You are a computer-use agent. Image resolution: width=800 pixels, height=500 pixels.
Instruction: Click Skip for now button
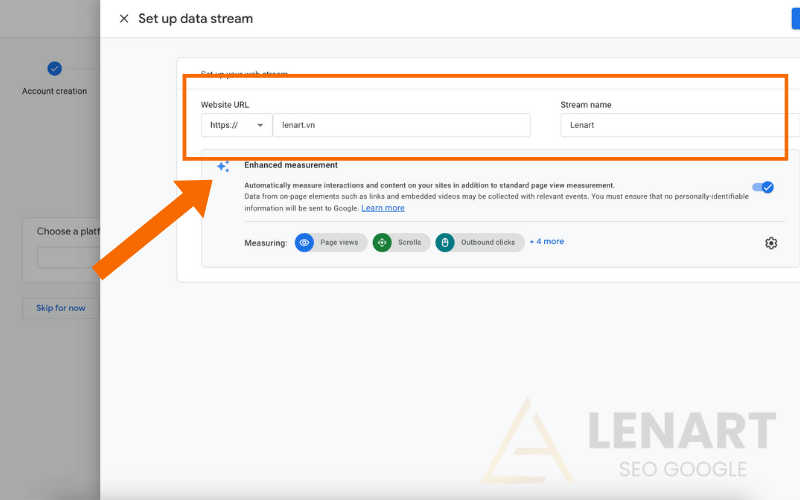click(61, 308)
